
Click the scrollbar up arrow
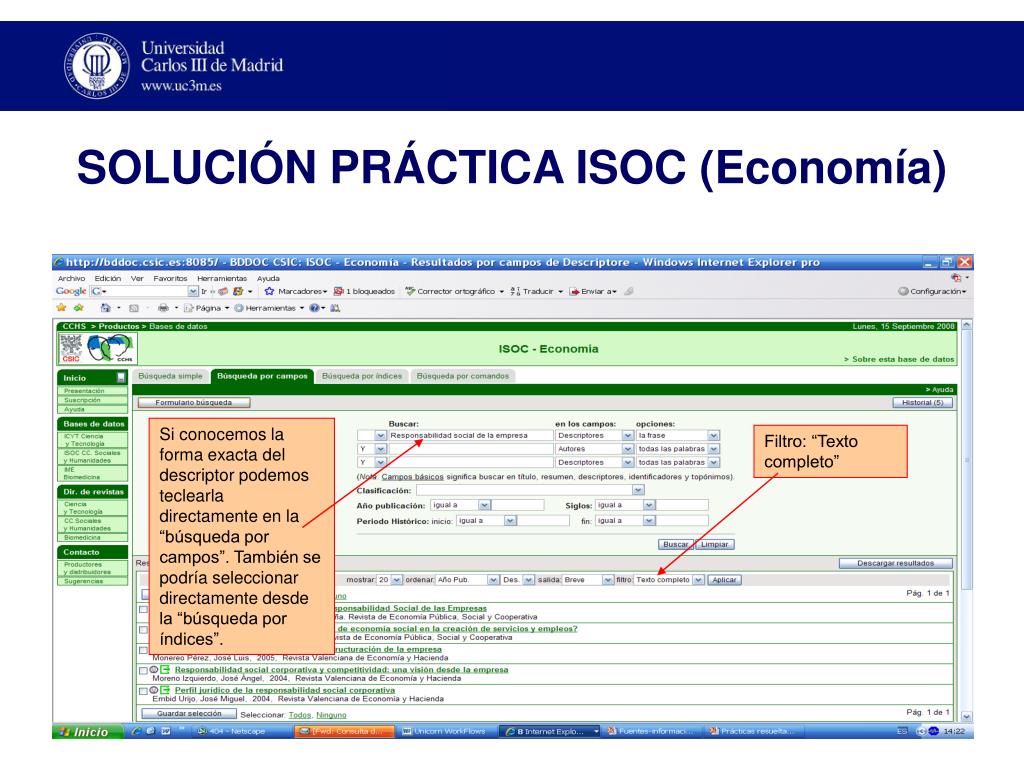point(967,325)
